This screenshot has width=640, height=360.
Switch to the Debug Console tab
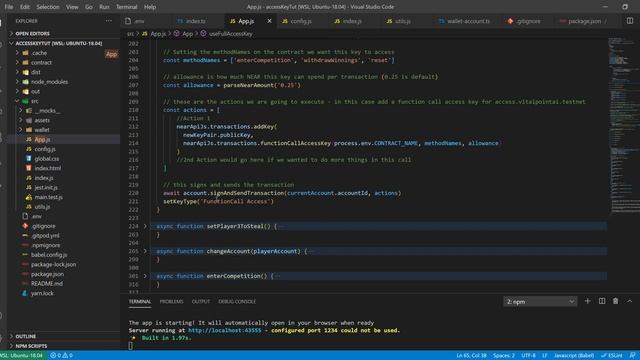point(237,302)
